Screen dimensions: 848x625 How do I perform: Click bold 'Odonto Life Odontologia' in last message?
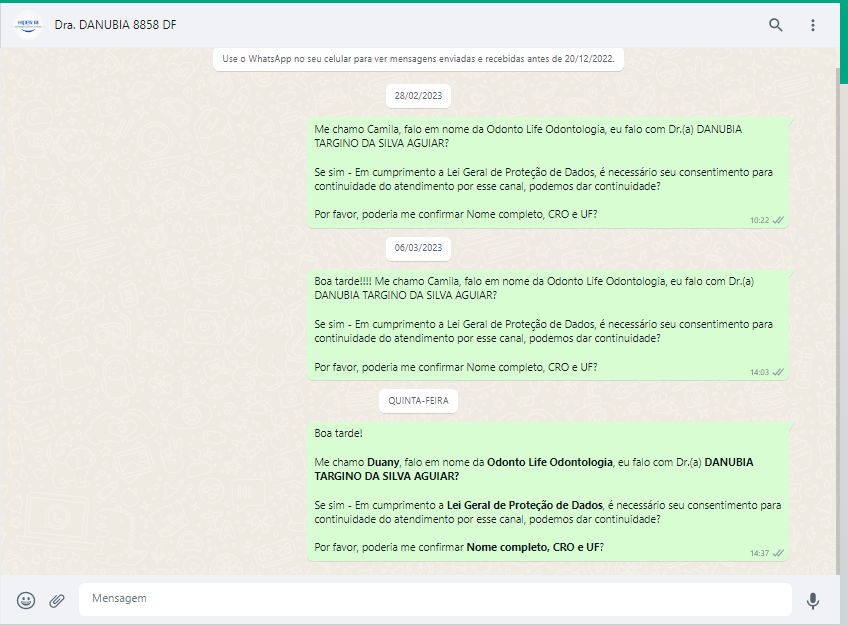tap(549, 462)
